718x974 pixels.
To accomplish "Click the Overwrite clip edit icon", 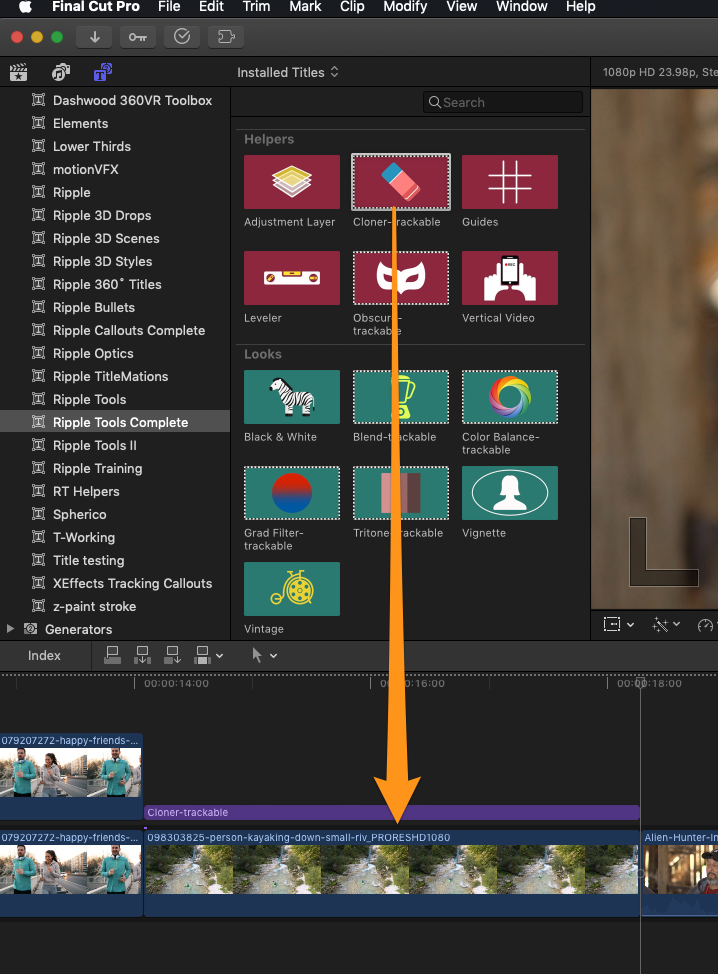I will [202, 655].
